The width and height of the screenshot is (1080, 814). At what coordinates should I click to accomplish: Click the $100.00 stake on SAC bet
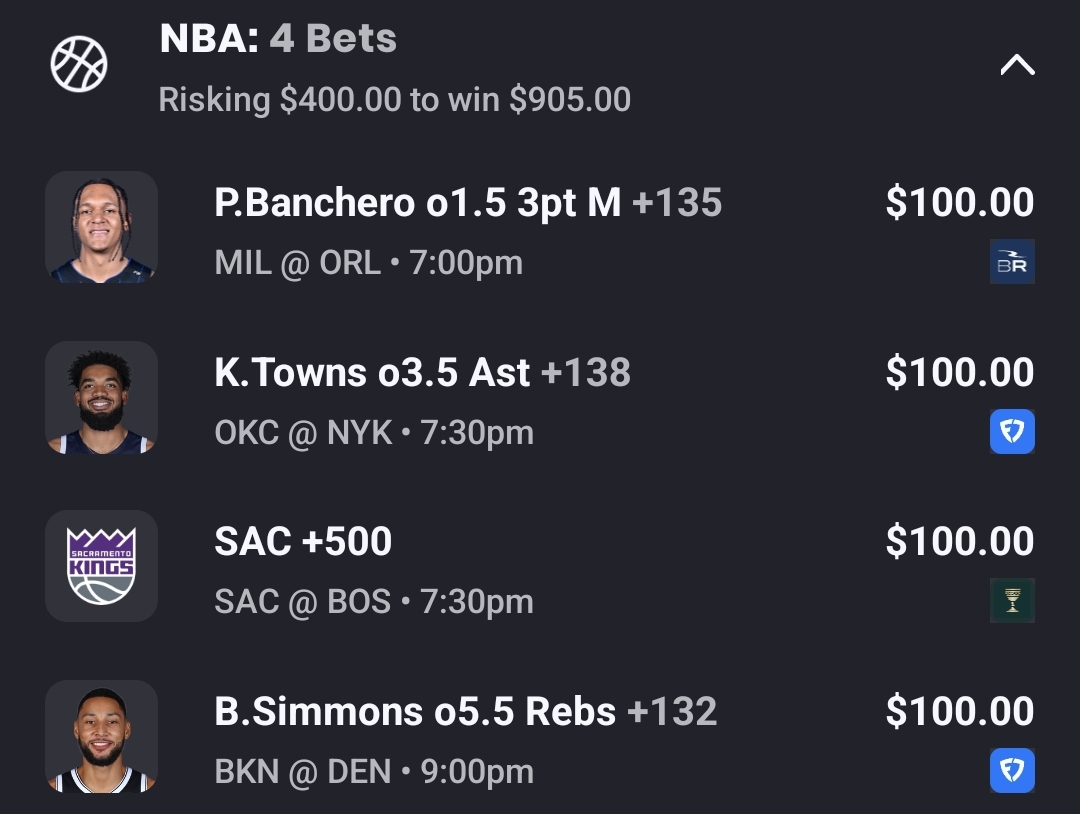959,542
